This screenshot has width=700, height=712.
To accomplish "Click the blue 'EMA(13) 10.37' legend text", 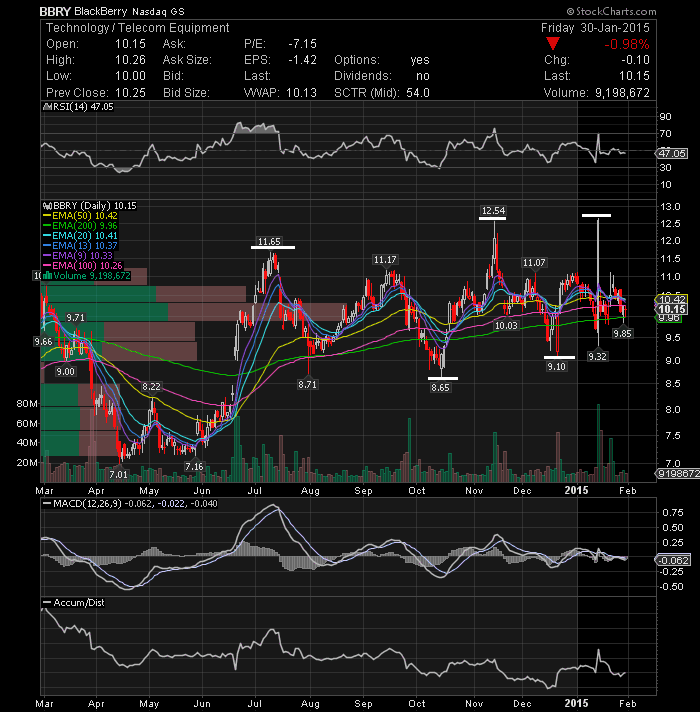I will coord(85,246).
